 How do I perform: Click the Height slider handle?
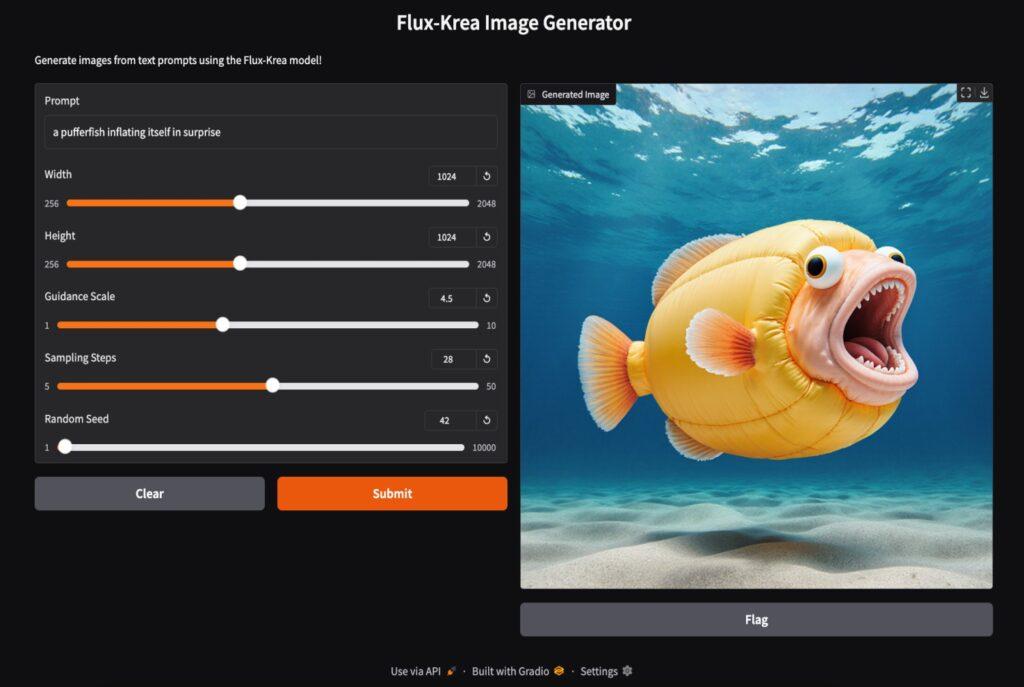pyautogui.click(x=240, y=263)
